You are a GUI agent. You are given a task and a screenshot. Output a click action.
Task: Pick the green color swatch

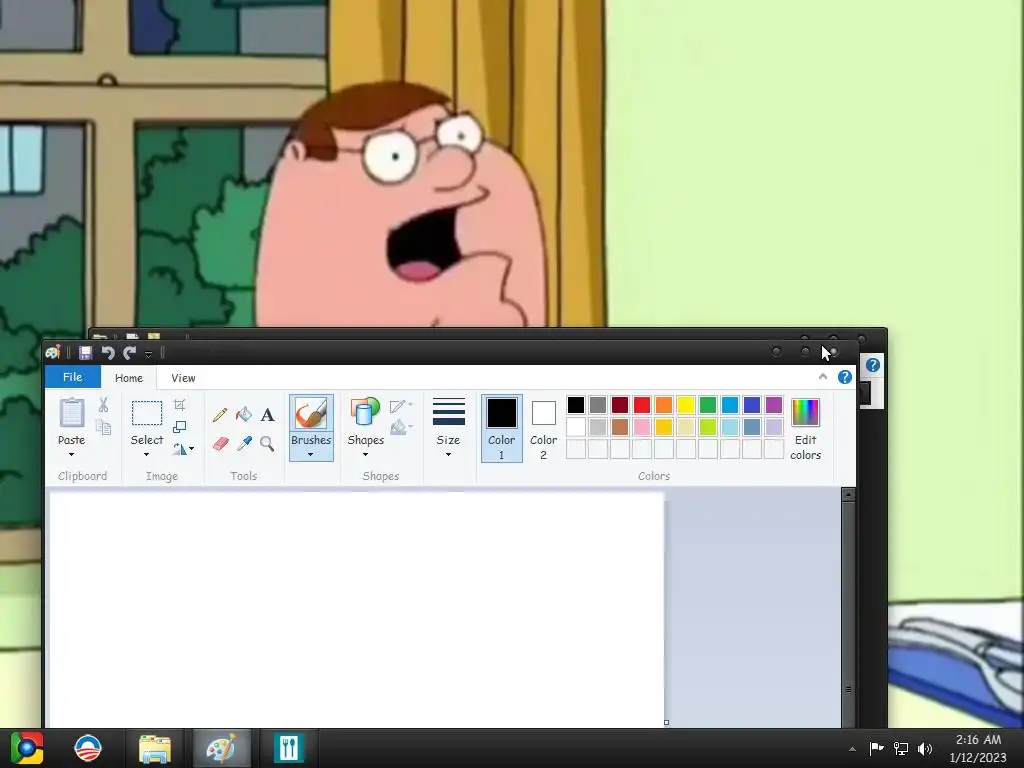click(708, 405)
